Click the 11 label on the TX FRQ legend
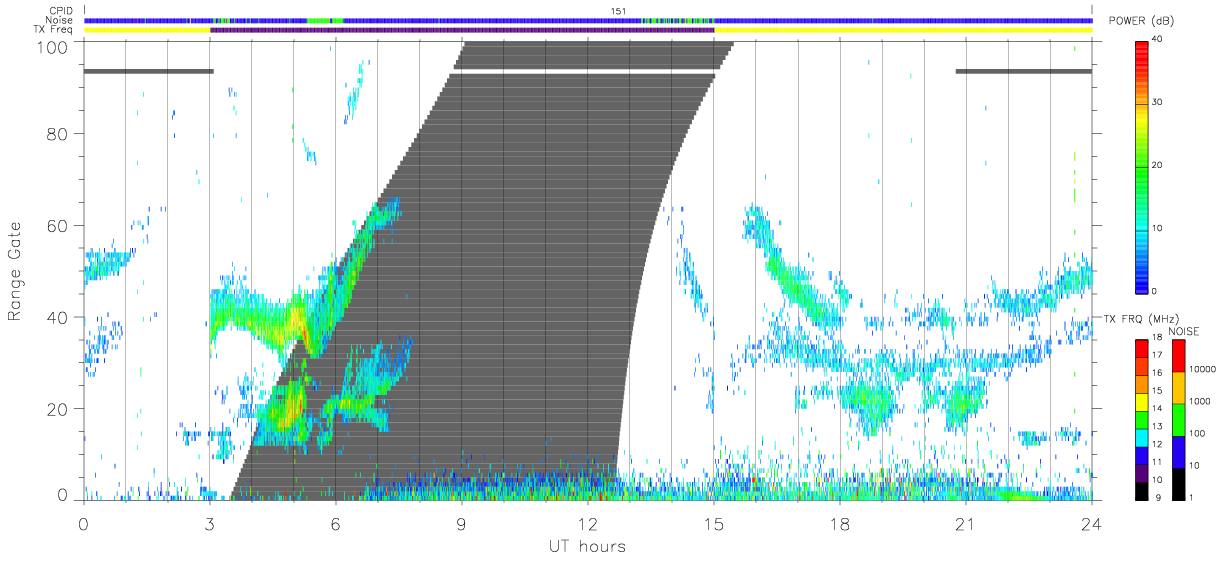Image resolution: width=1228 pixels, height=567 pixels. [x=1158, y=462]
